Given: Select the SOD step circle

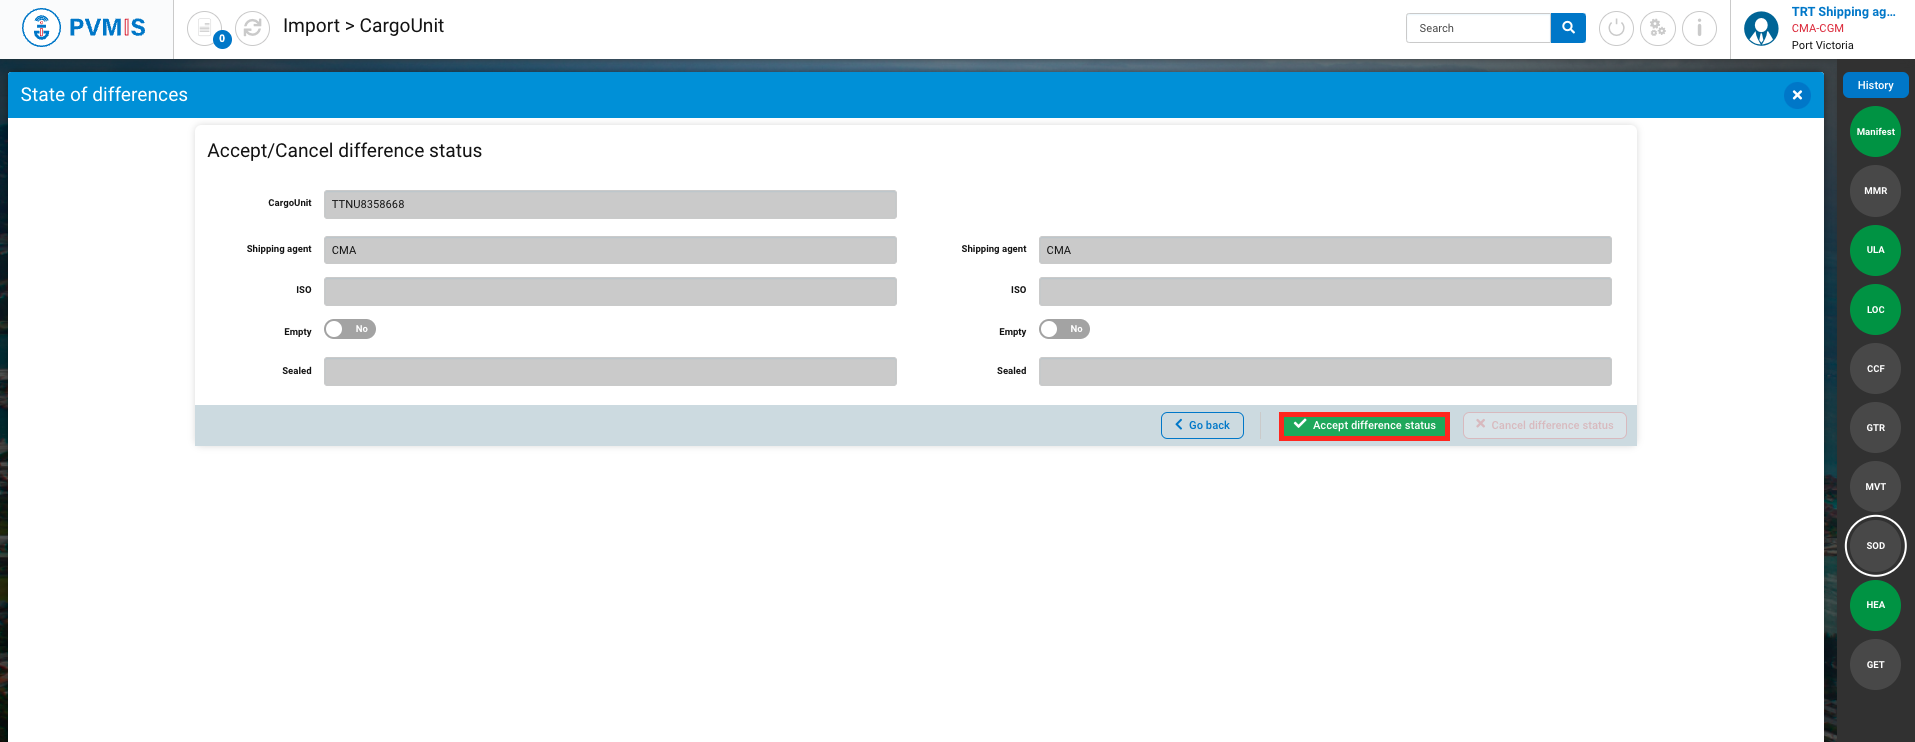Looking at the screenshot, I should click(x=1875, y=546).
